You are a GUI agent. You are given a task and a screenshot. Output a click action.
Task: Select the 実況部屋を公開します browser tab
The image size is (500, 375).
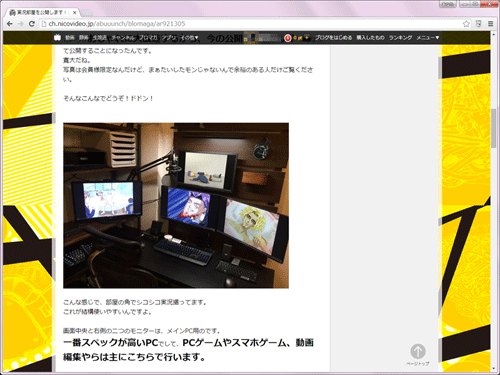point(43,13)
